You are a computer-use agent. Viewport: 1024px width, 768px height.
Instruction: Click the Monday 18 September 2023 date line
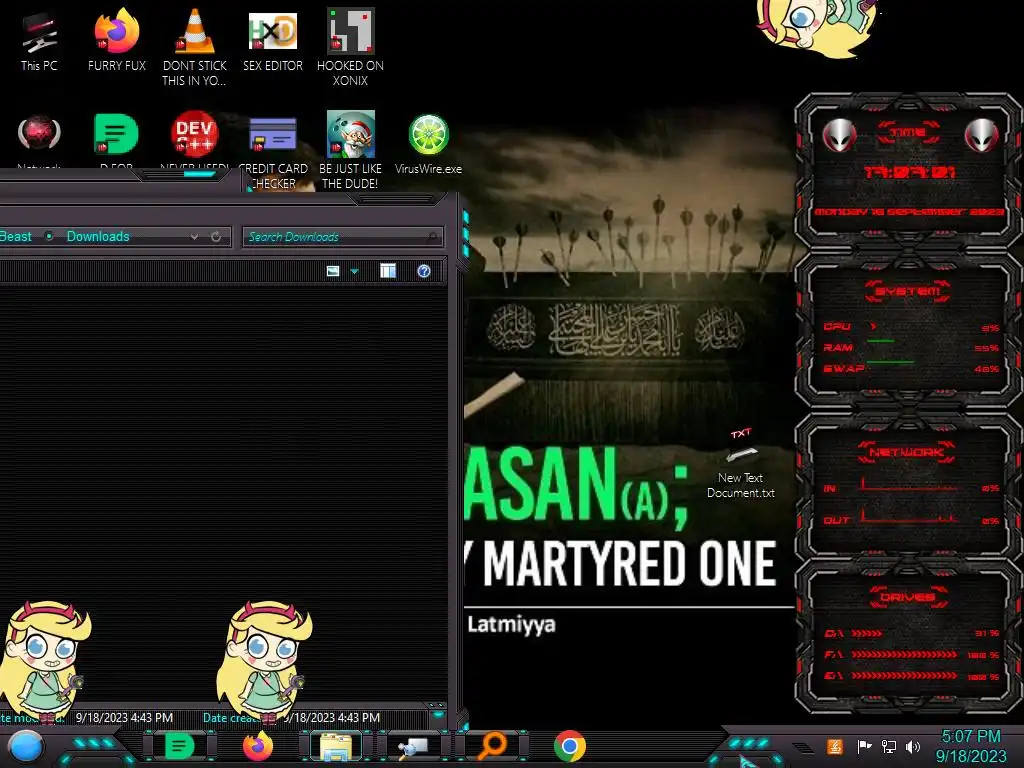[x=909, y=212]
